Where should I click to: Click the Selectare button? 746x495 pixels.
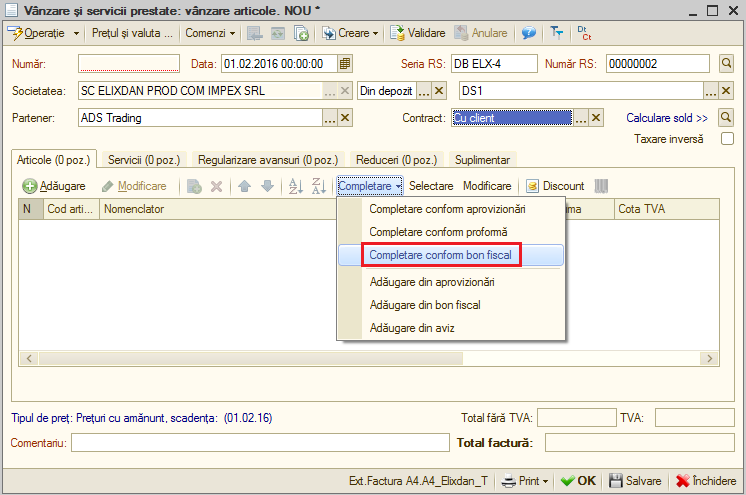point(431,186)
